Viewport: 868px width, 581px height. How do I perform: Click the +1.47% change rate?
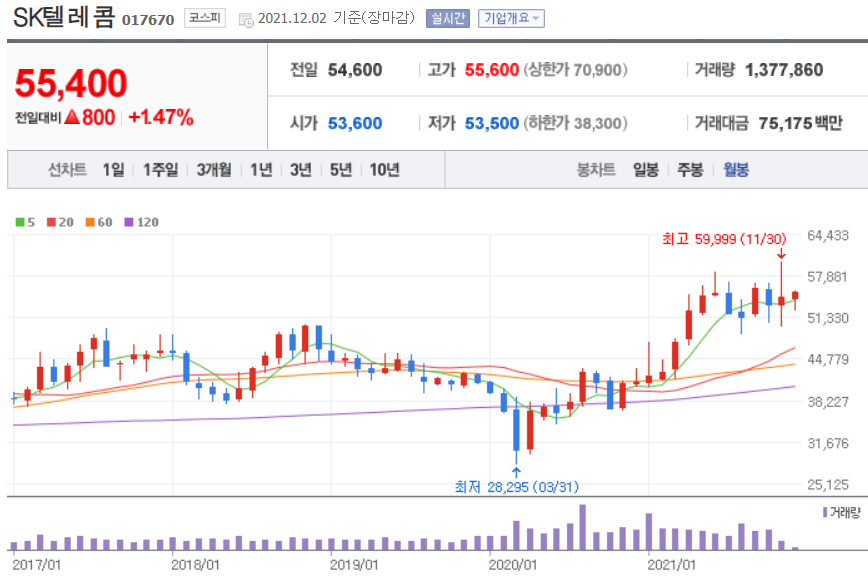(x=161, y=117)
